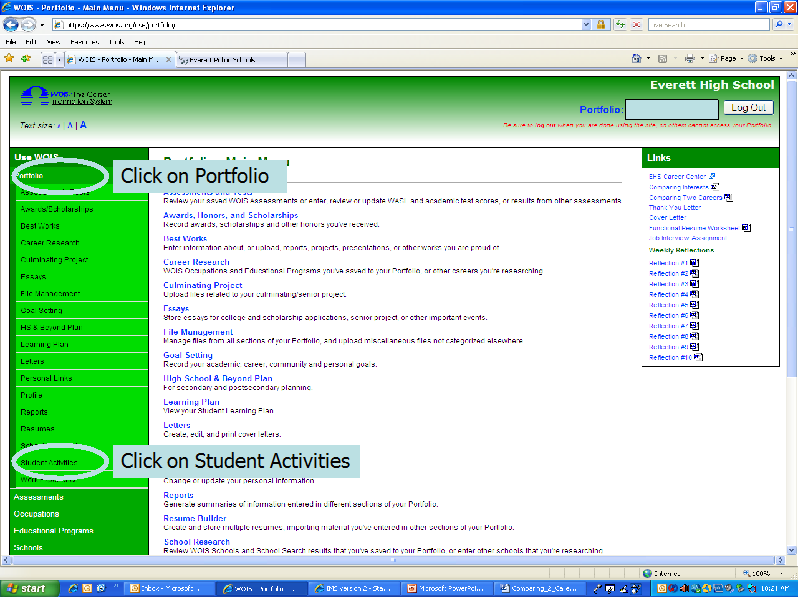This screenshot has width=800, height=600.
Task: Set text size with the largest A
Action: click(83, 124)
